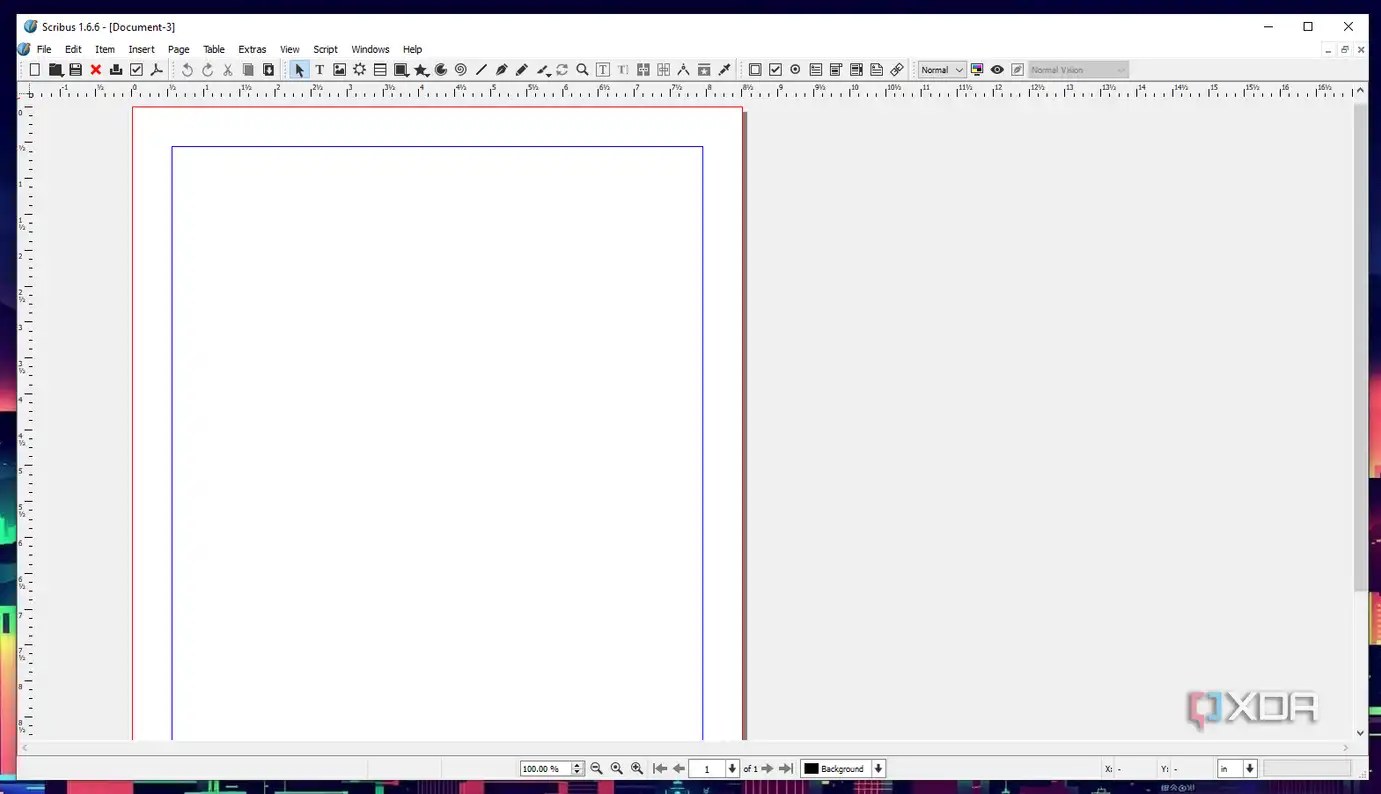Select the Shape tool
This screenshot has width=1381, height=794.
click(x=401, y=70)
